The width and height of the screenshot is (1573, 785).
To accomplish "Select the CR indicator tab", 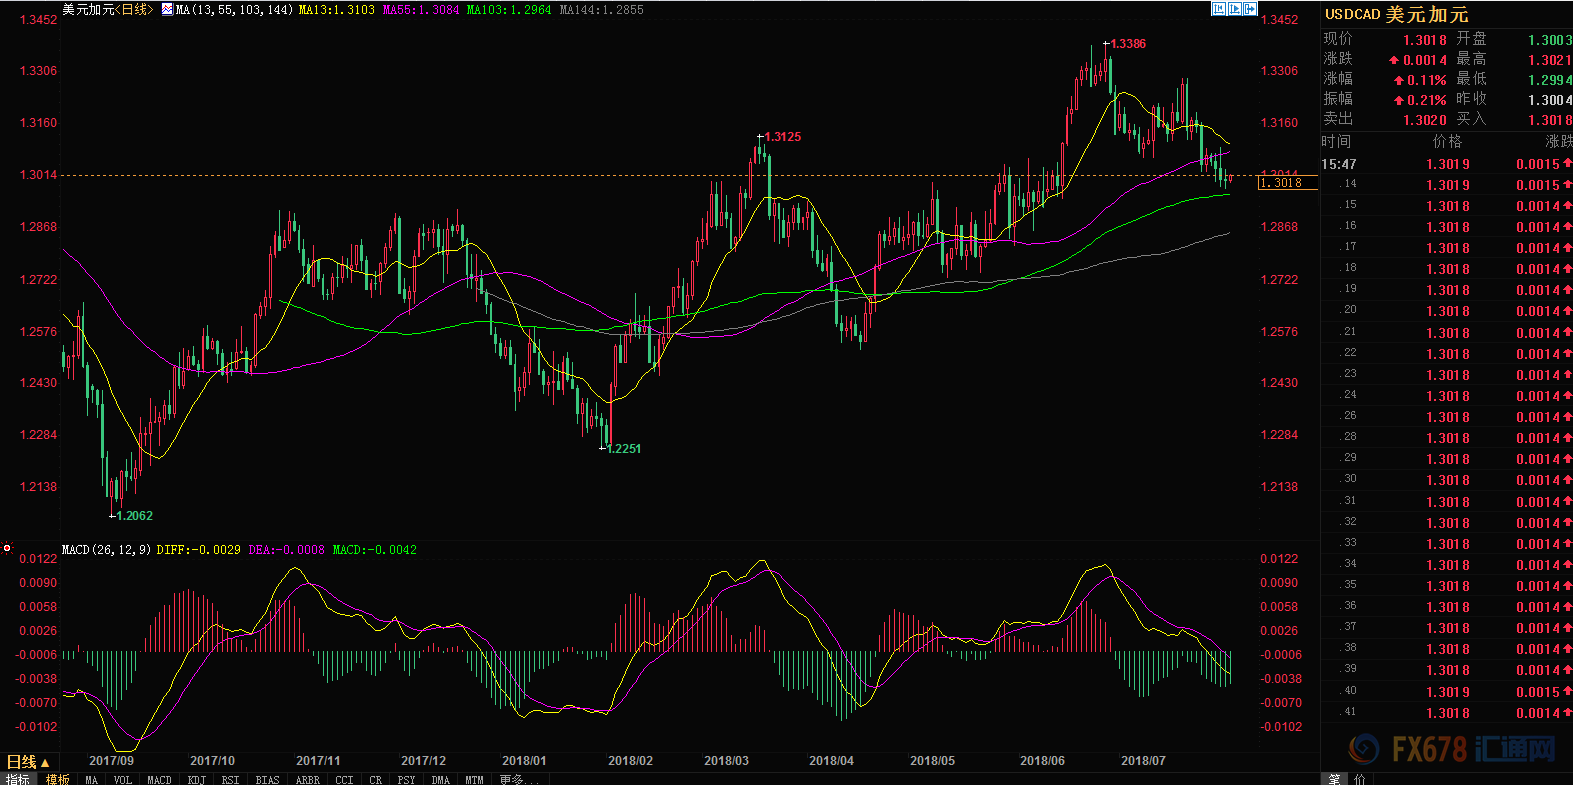I will coord(375,779).
